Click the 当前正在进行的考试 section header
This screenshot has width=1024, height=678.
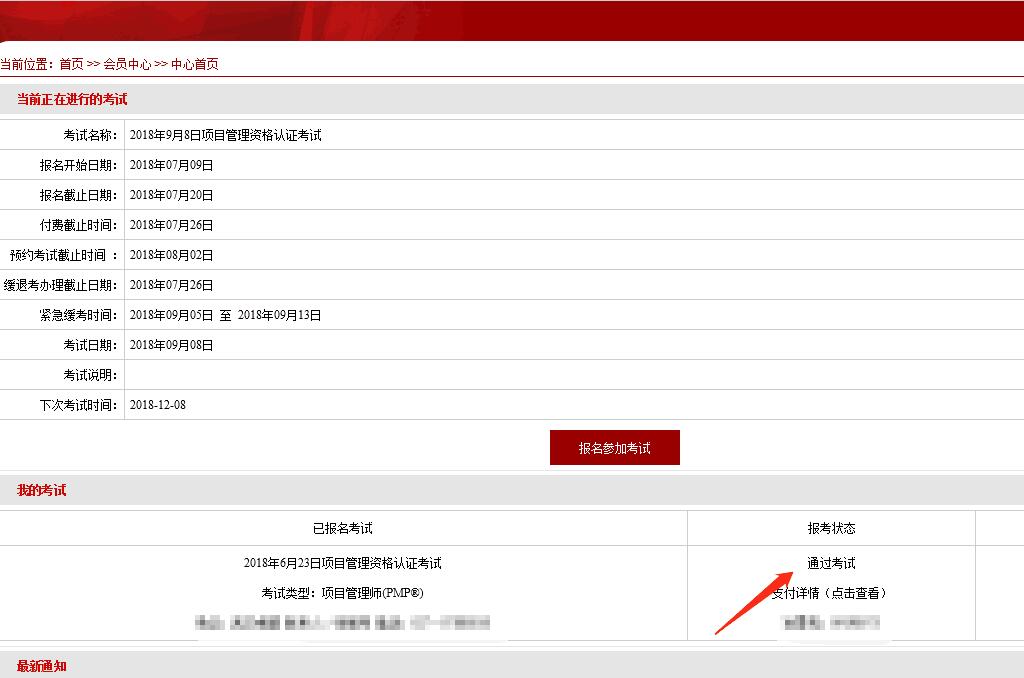point(72,99)
